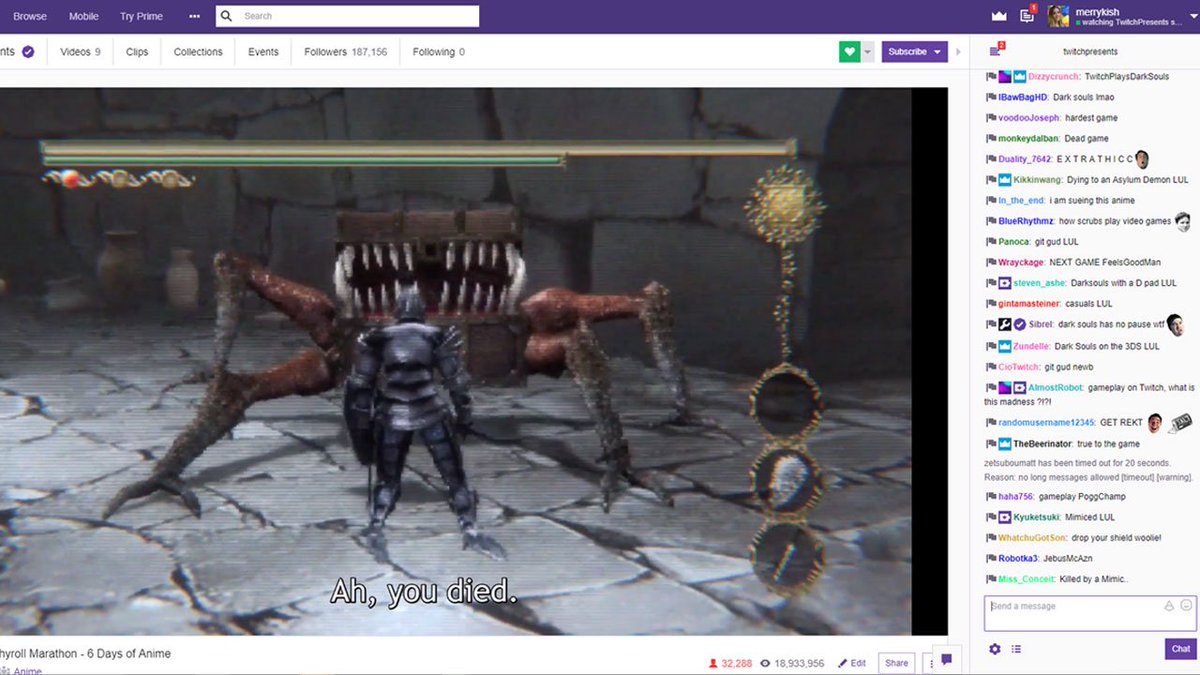Click username Miss_Conceit in chat

pyautogui.click(x=1027, y=580)
